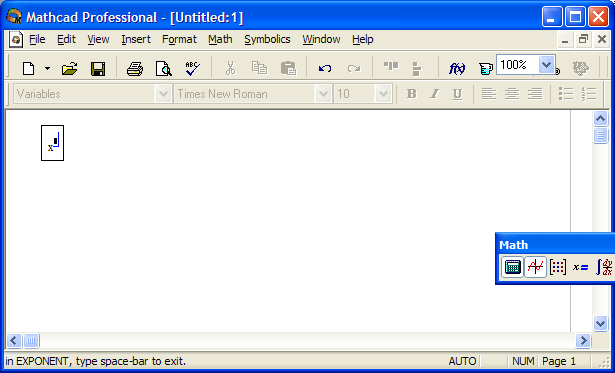This screenshot has height=373, width=615.
Task: Open the View menu
Action: click(x=98, y=39)
